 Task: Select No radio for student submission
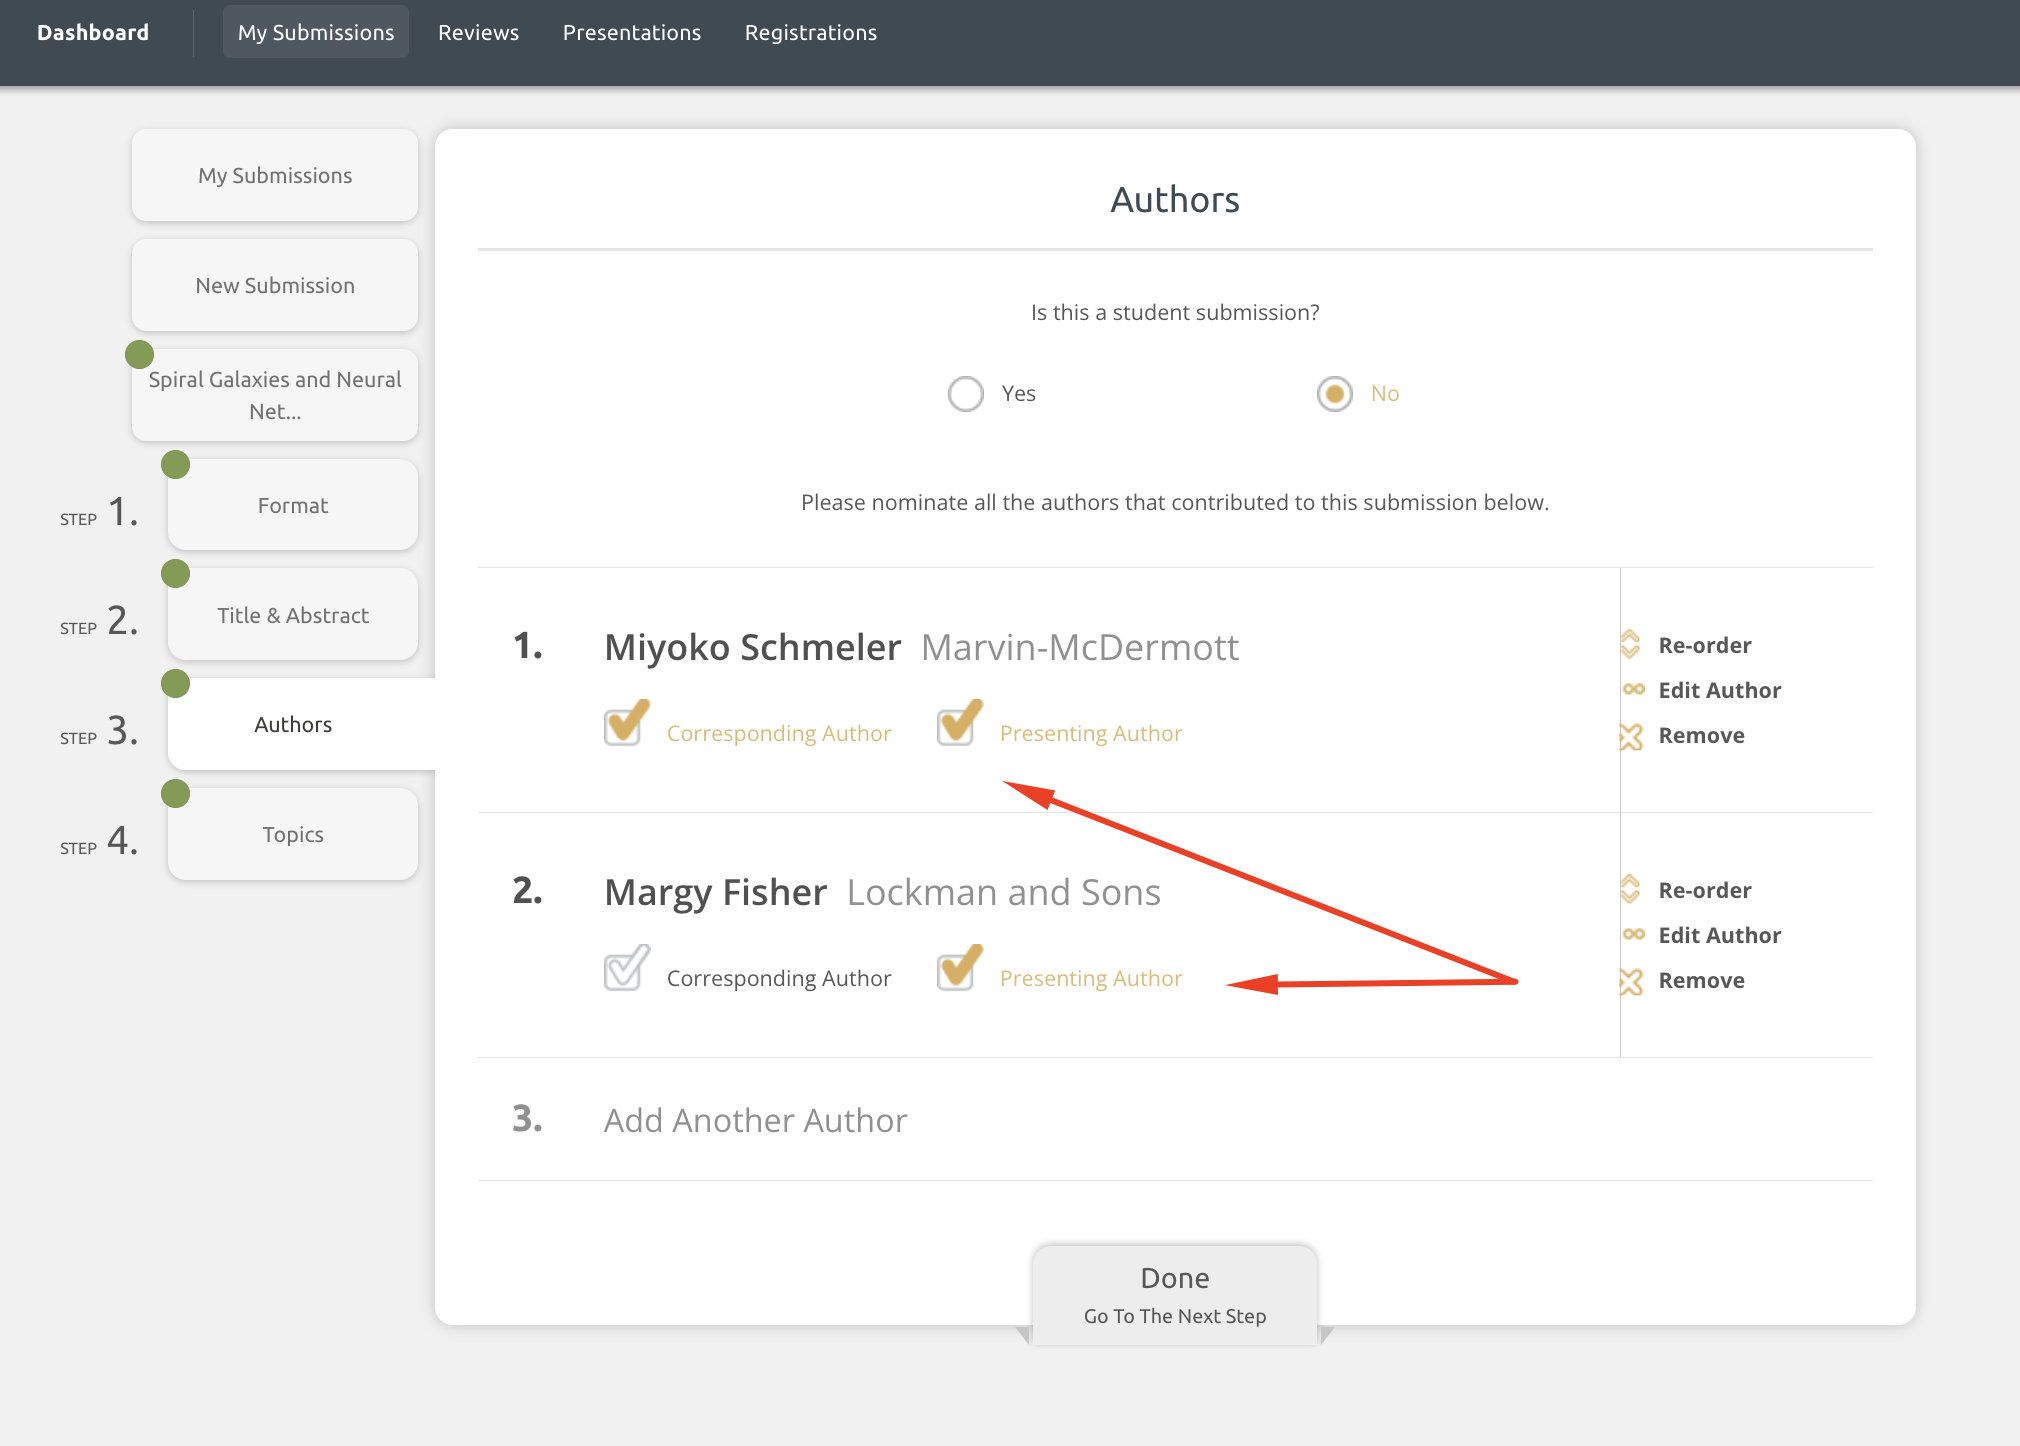(x=1334, y=394)
